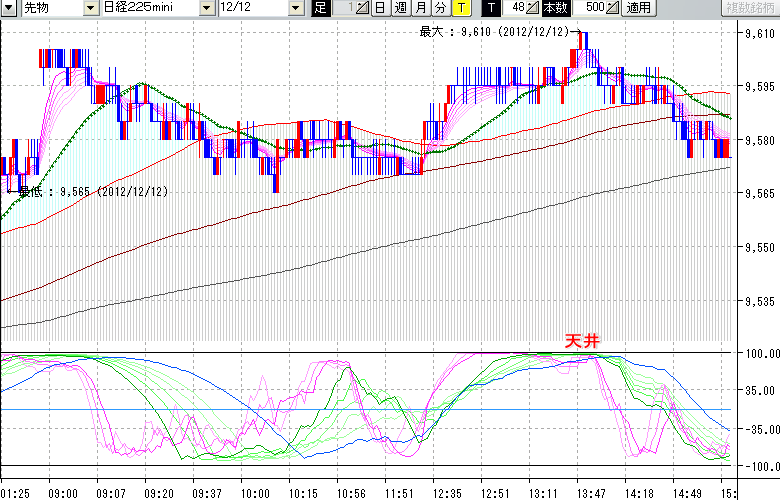This screenshot has height=500, width=780.
Task: Click the black 本数 label icon
Action: (554, 8)
